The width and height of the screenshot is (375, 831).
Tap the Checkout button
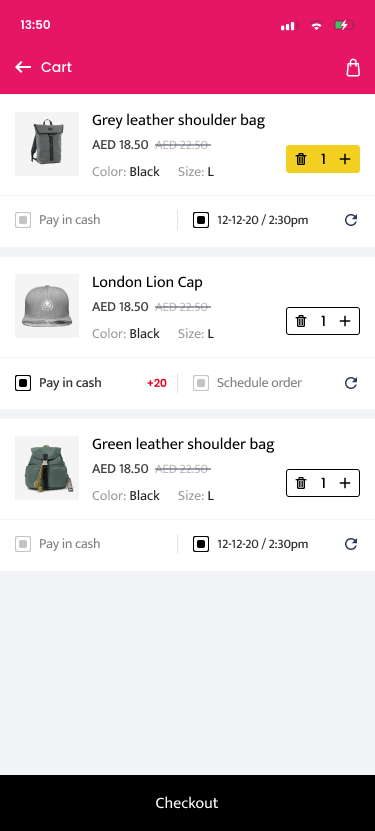(x=188, y=803)
